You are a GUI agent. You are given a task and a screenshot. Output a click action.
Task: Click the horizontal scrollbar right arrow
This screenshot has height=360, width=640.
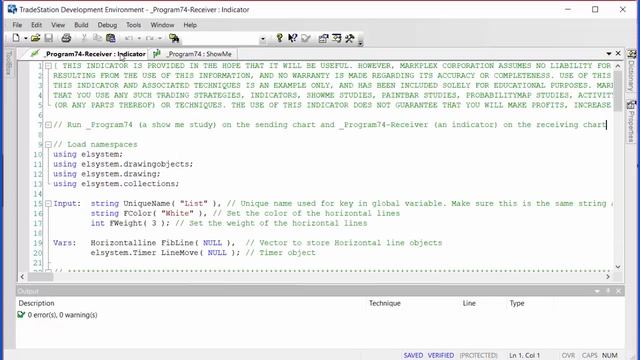pyautogui.click(x=608, y=277)
